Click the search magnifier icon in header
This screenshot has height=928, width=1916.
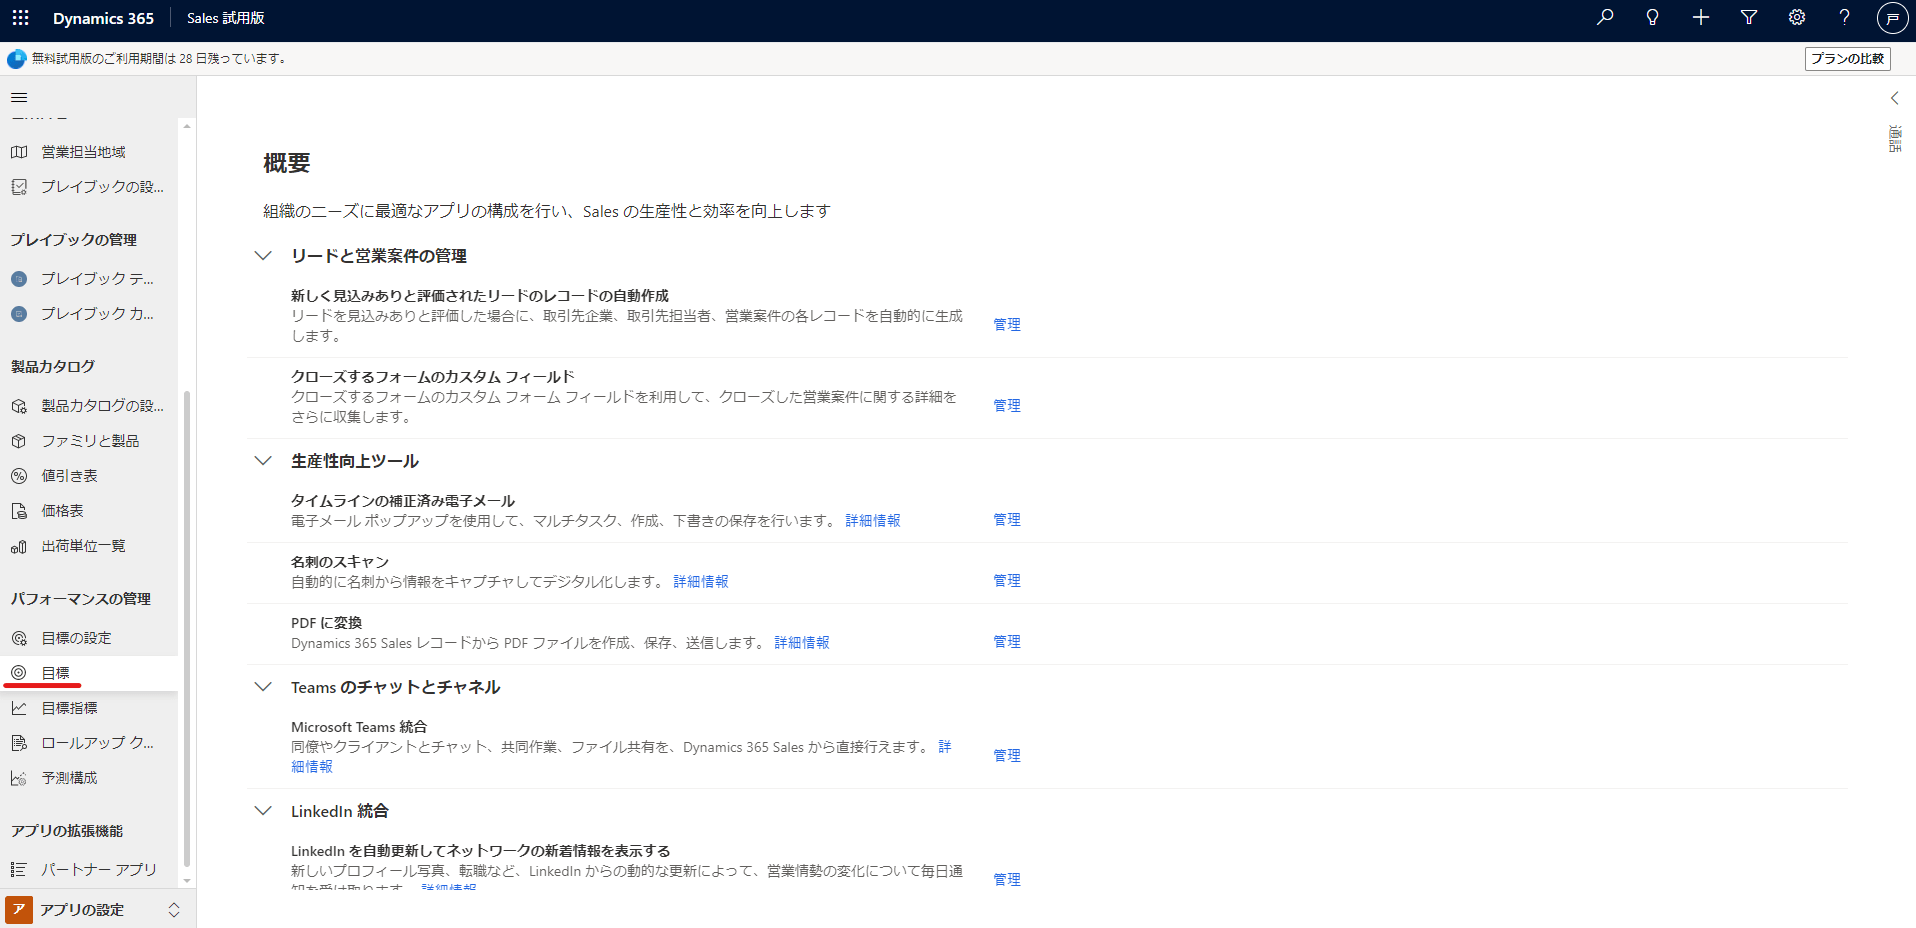1605,17
